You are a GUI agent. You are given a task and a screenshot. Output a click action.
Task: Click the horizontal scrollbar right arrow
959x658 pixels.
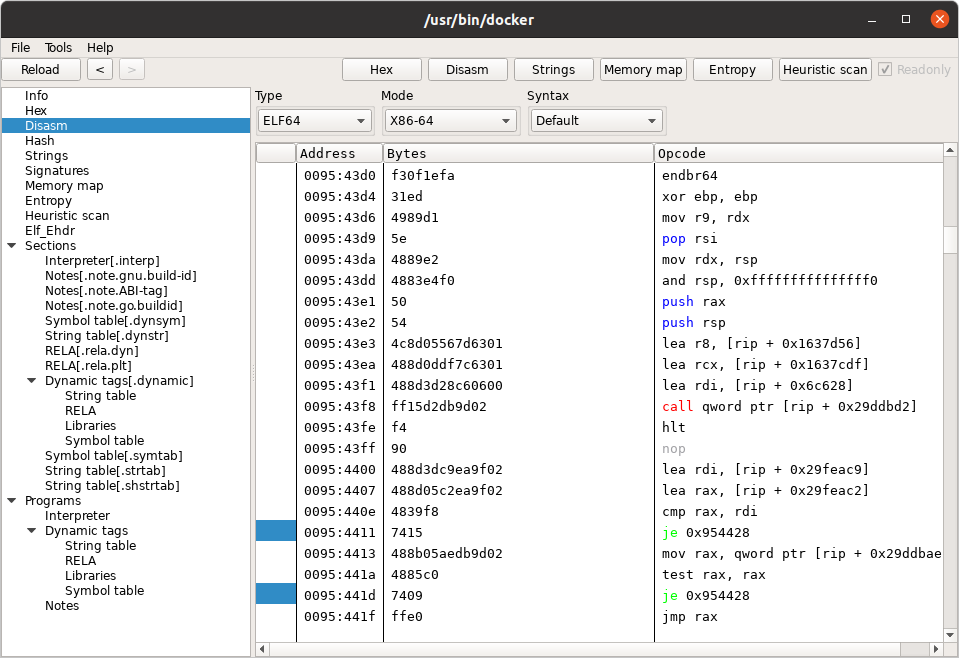point(936,649)
